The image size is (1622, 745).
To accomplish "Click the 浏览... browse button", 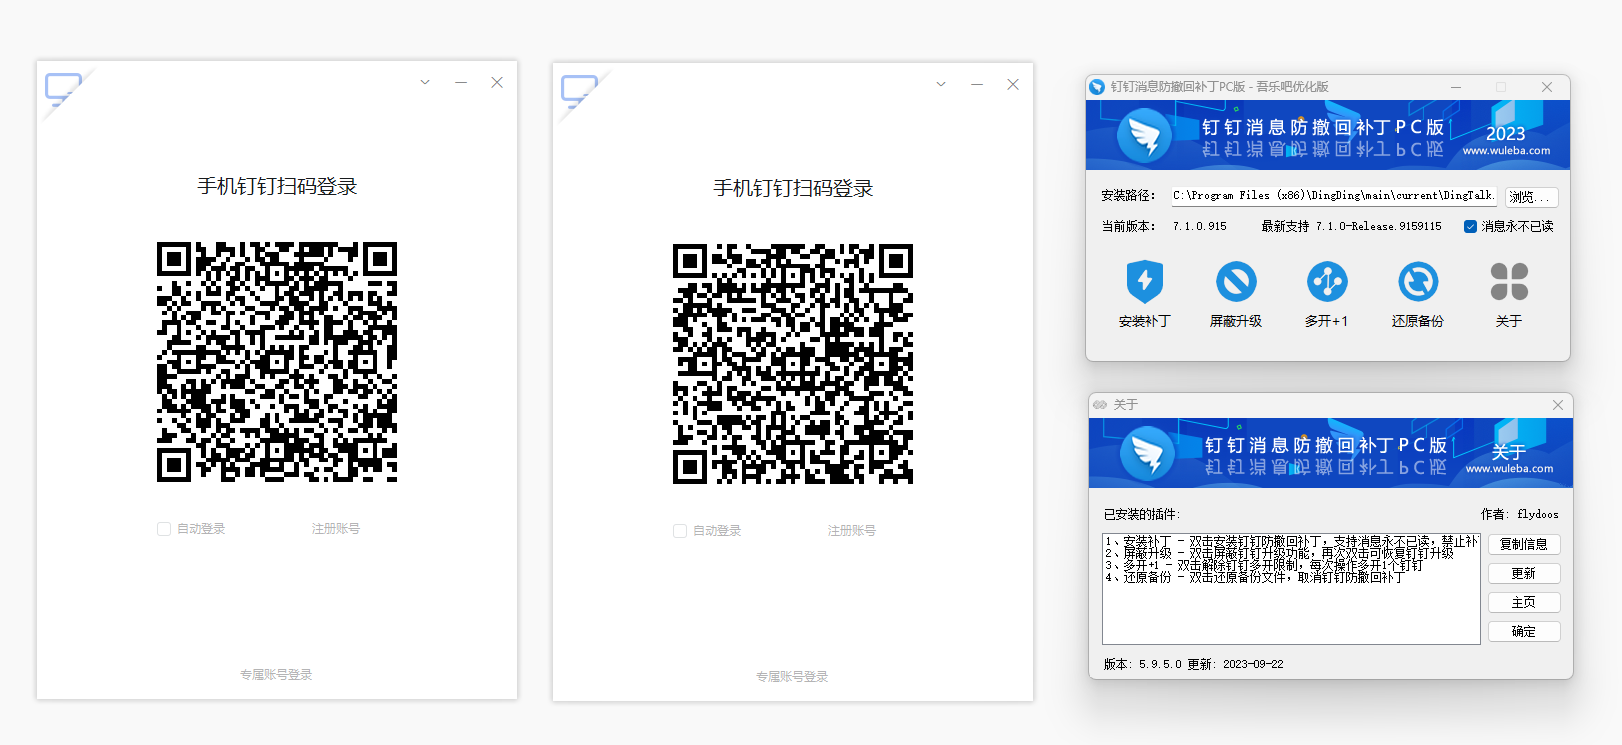I will click(1531, 197).
